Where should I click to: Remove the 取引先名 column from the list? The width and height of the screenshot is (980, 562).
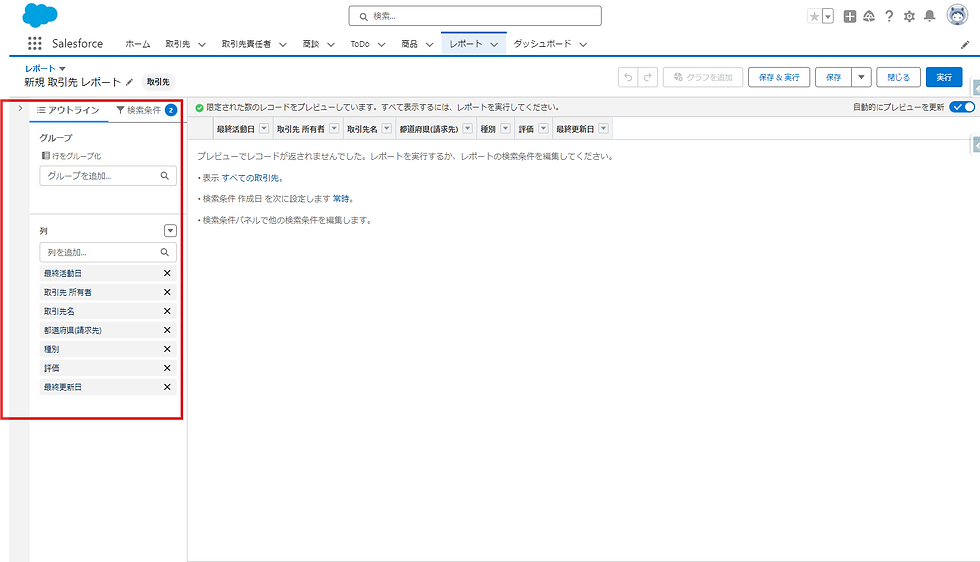pos(167,311)
